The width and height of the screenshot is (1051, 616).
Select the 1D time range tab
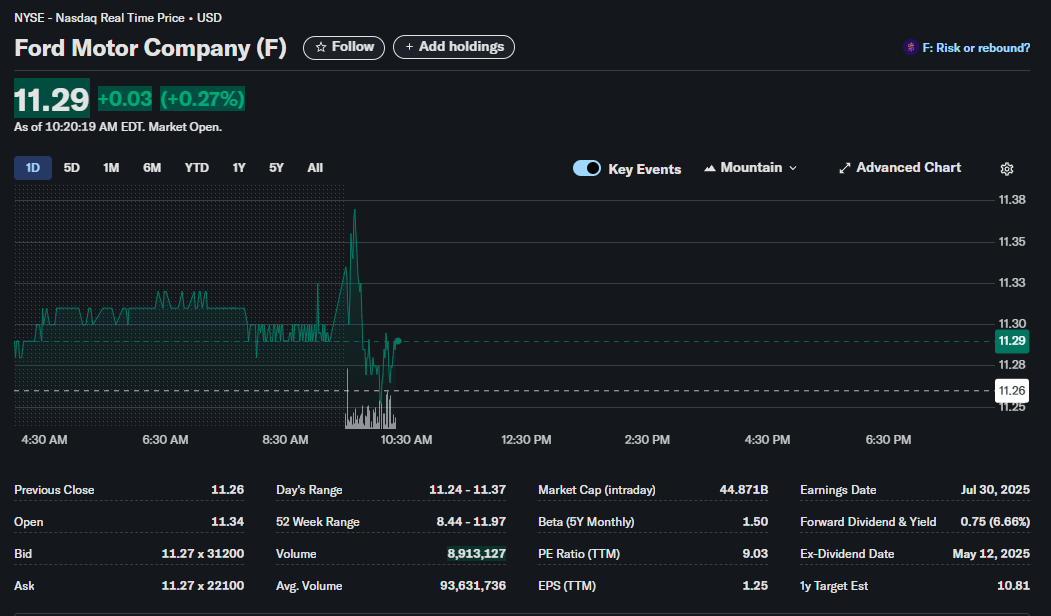33,168
